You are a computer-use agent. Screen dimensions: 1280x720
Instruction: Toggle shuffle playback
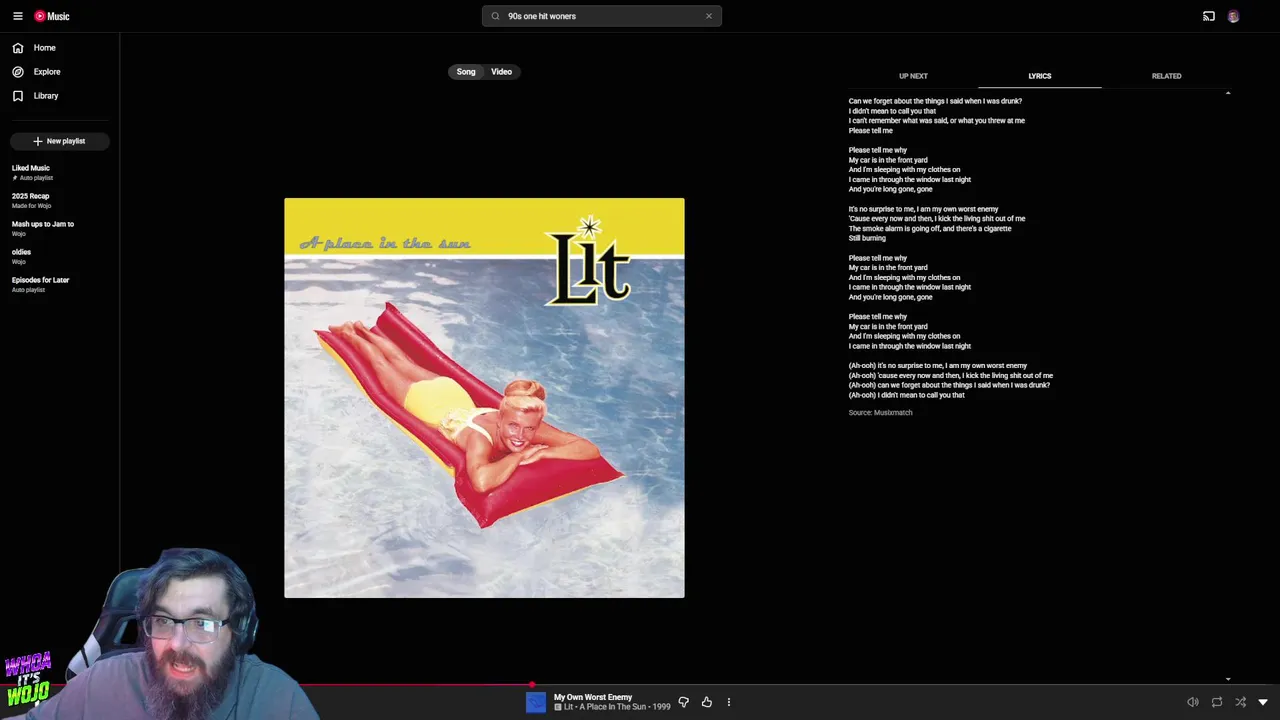(1240, 702)
